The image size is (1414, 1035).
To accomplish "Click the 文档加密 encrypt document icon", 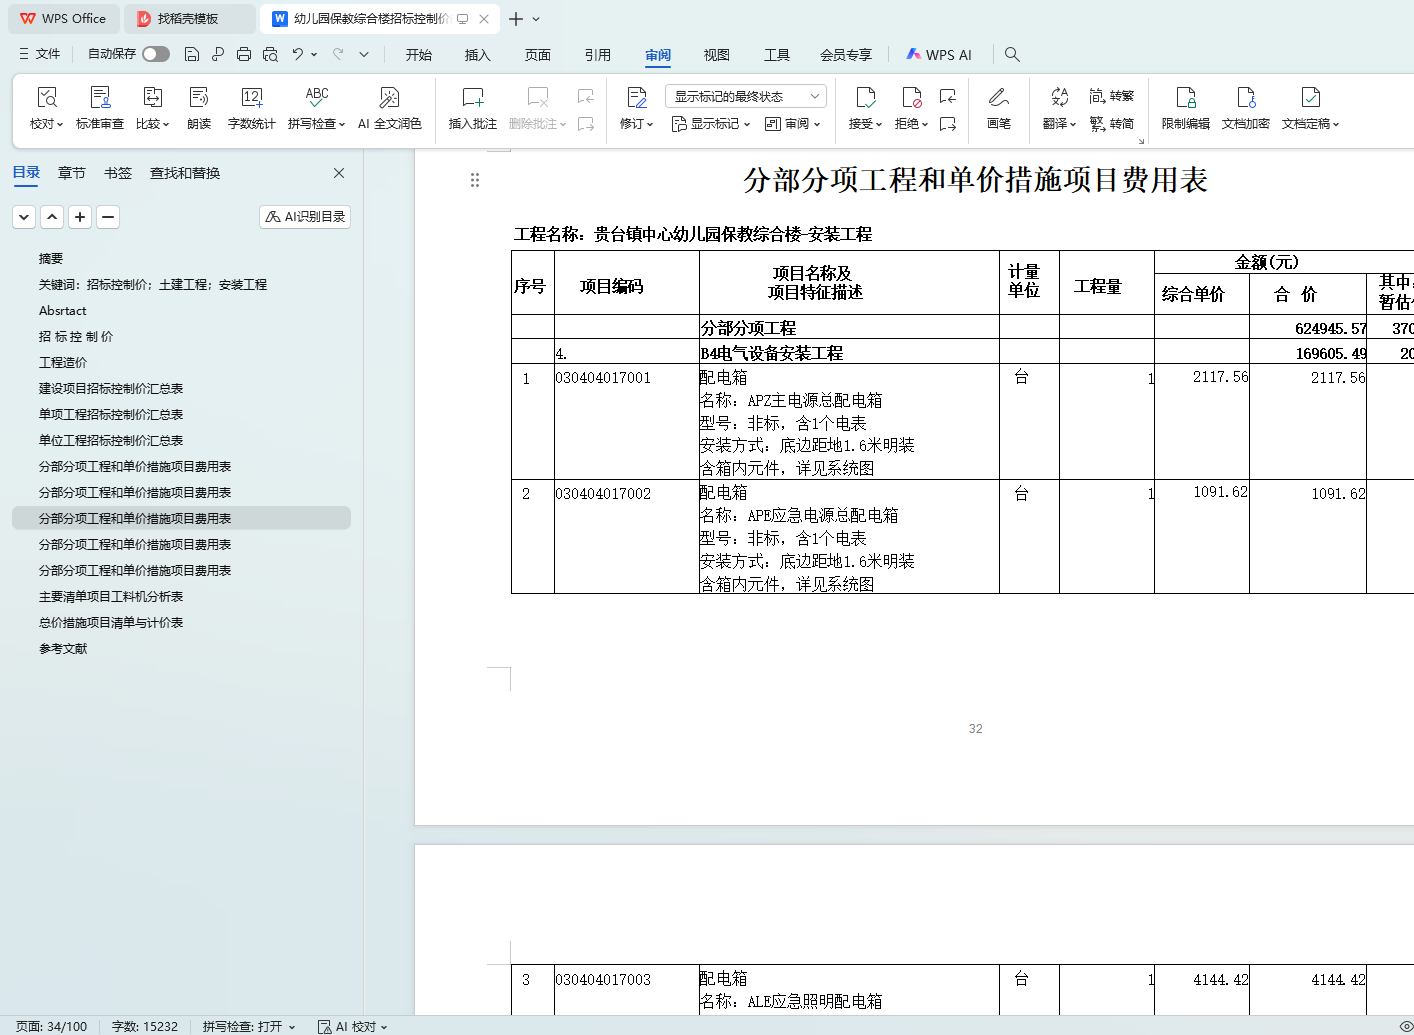I will tap(1245, 107).
